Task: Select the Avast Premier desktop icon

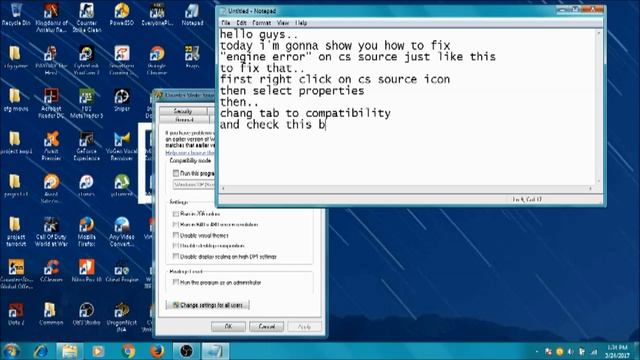Action: coord(51,146)
